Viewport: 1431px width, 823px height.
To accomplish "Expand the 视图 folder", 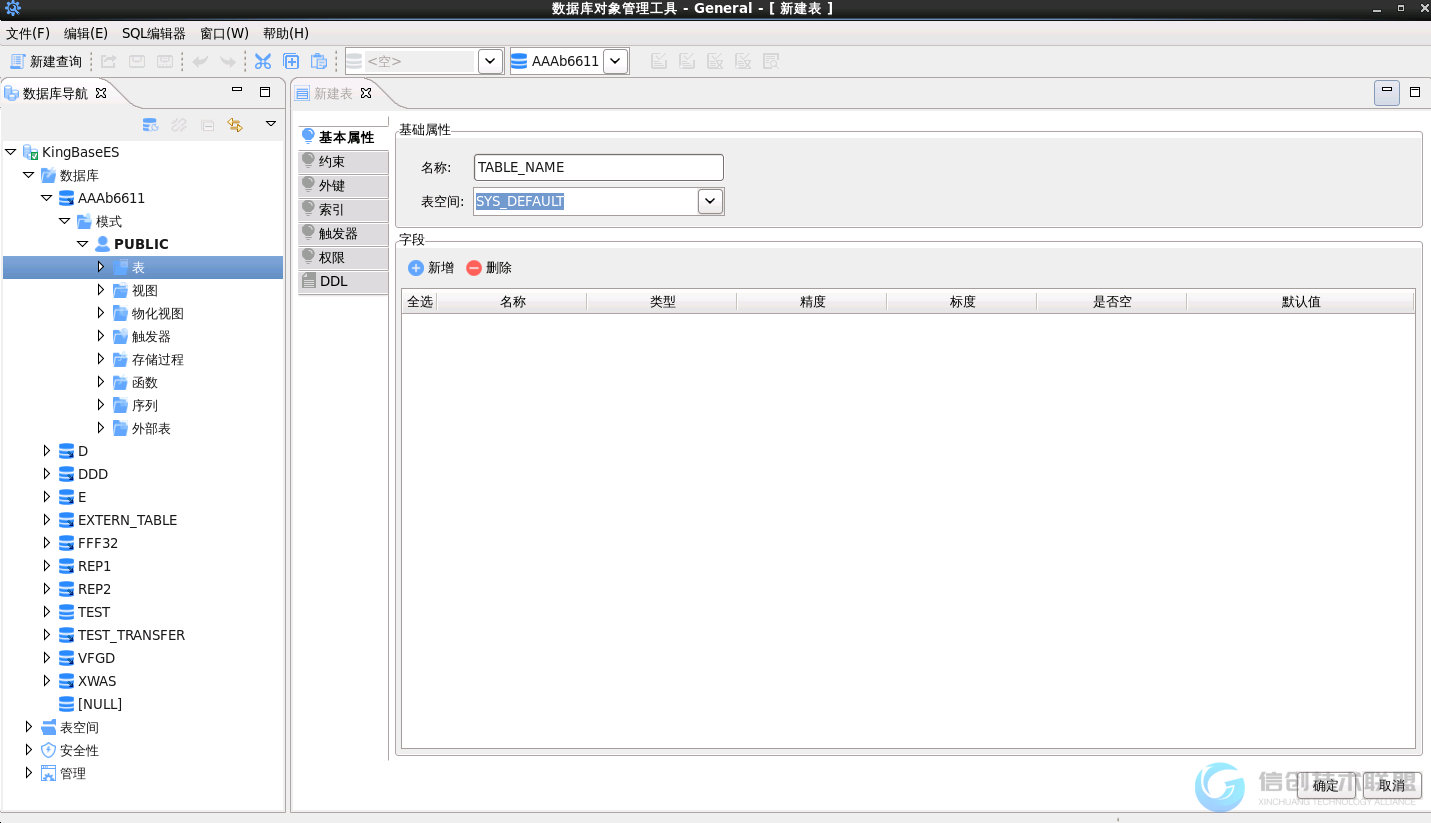I will pyautogui.click(x=101, y=290).
